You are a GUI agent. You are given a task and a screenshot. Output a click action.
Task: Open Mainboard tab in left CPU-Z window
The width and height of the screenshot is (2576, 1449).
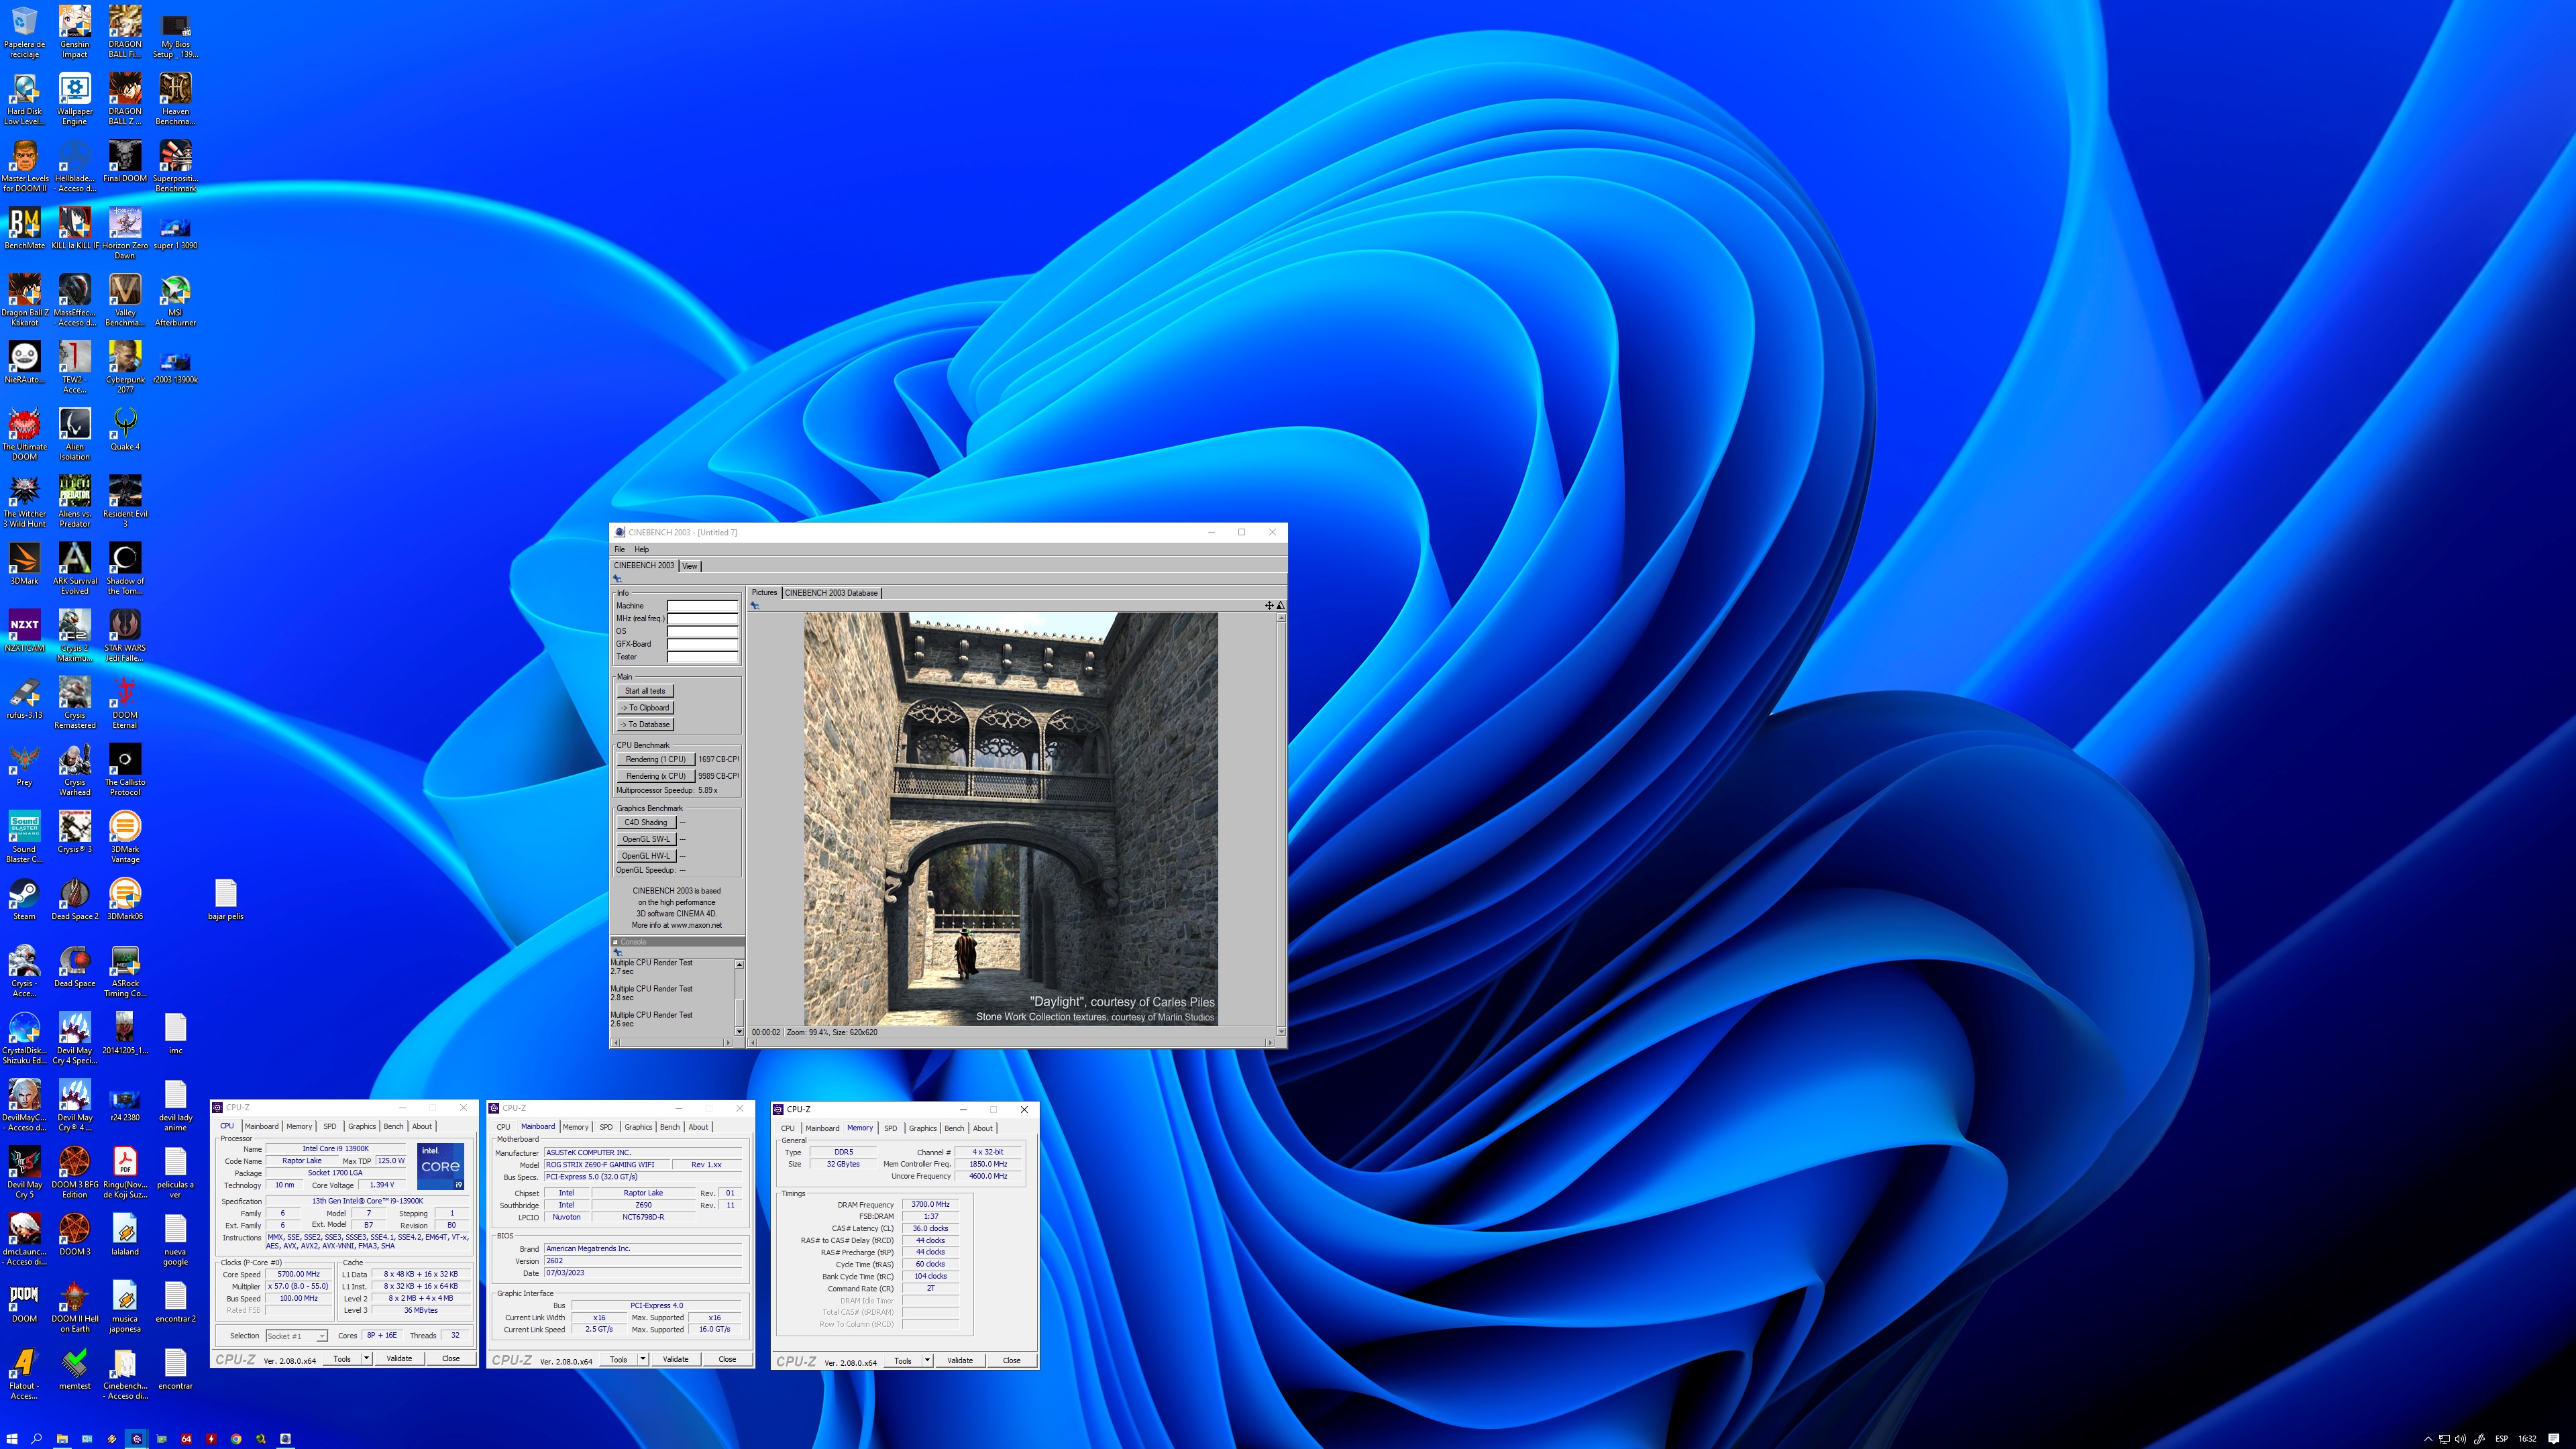(262, 1127)
